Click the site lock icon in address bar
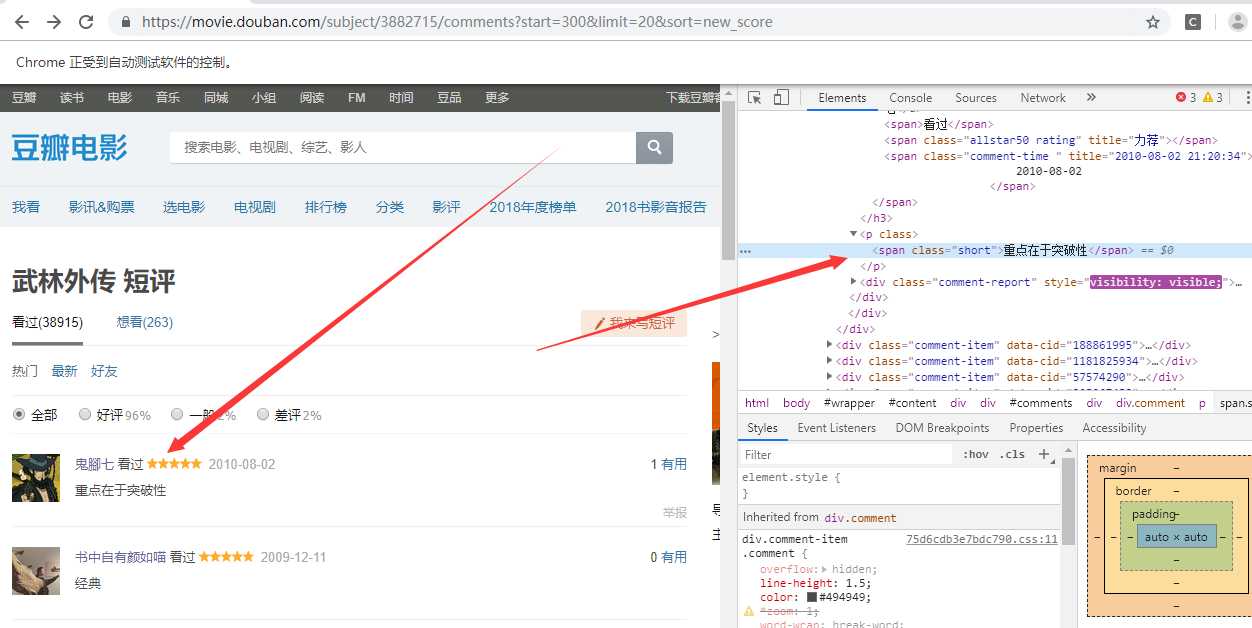Screen dimensions: 1252x628 click(x=125, y=22)
